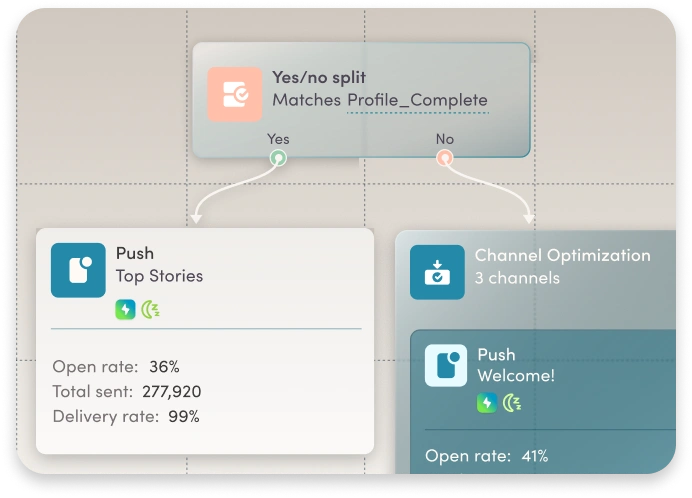Select the Yes/no split title
Image resolution: width=692 pixels, height=498 pixels.
click(x=317, y=77)
